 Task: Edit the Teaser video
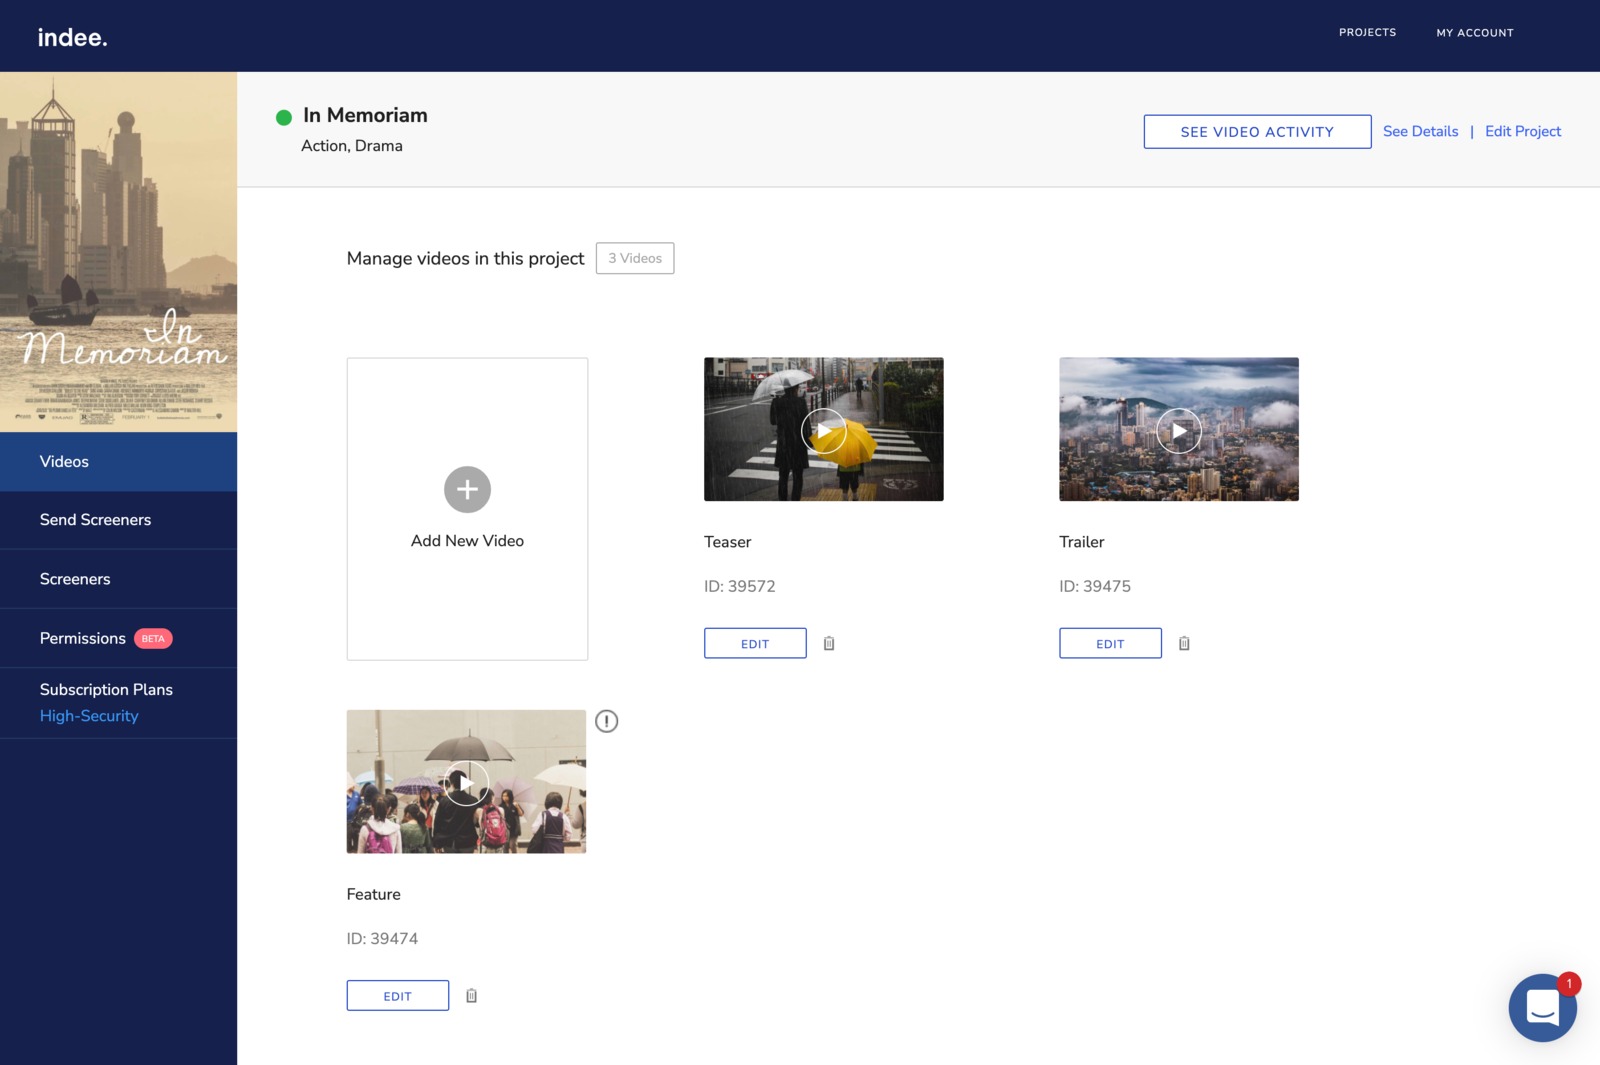(x=755, y=643)
